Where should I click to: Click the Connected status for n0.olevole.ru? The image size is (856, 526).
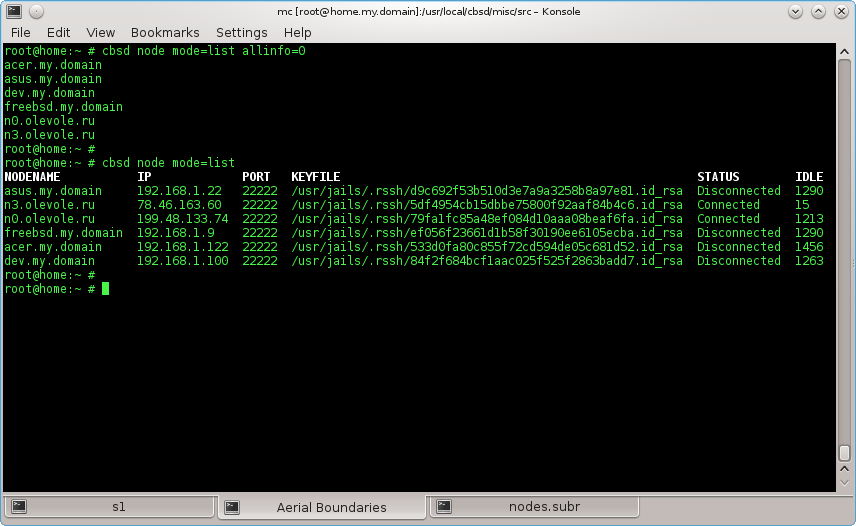pyautogui.click(x=728, y=219)
